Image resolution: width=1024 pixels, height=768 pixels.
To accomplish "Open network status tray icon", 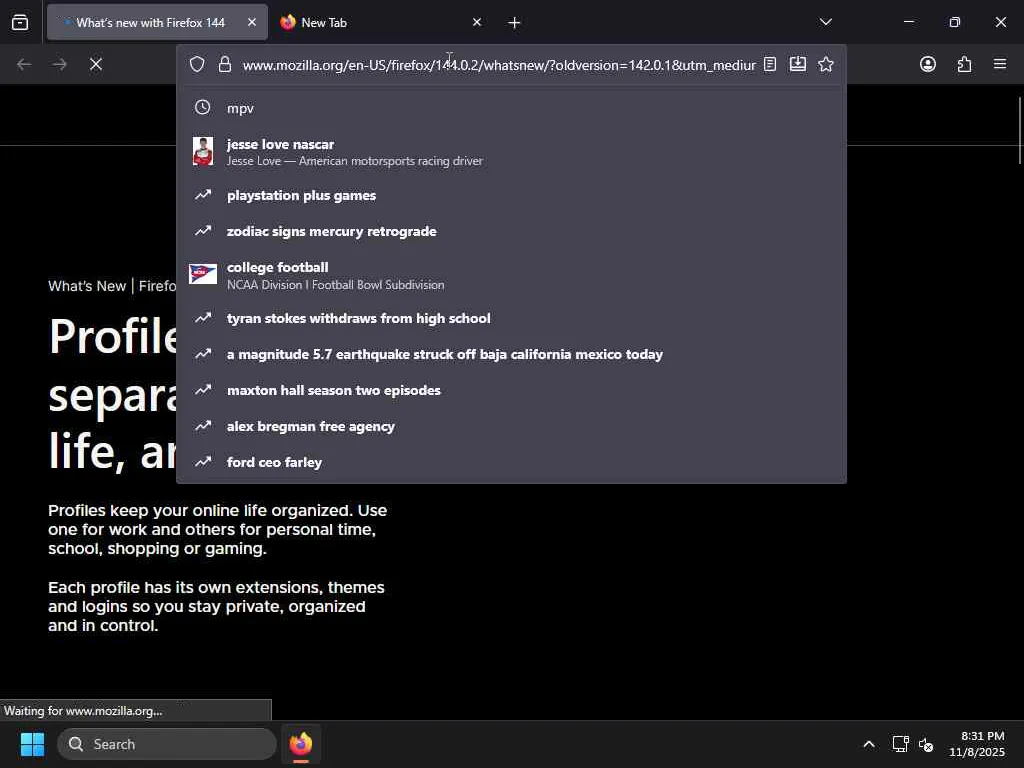I will tap(900, 744).
